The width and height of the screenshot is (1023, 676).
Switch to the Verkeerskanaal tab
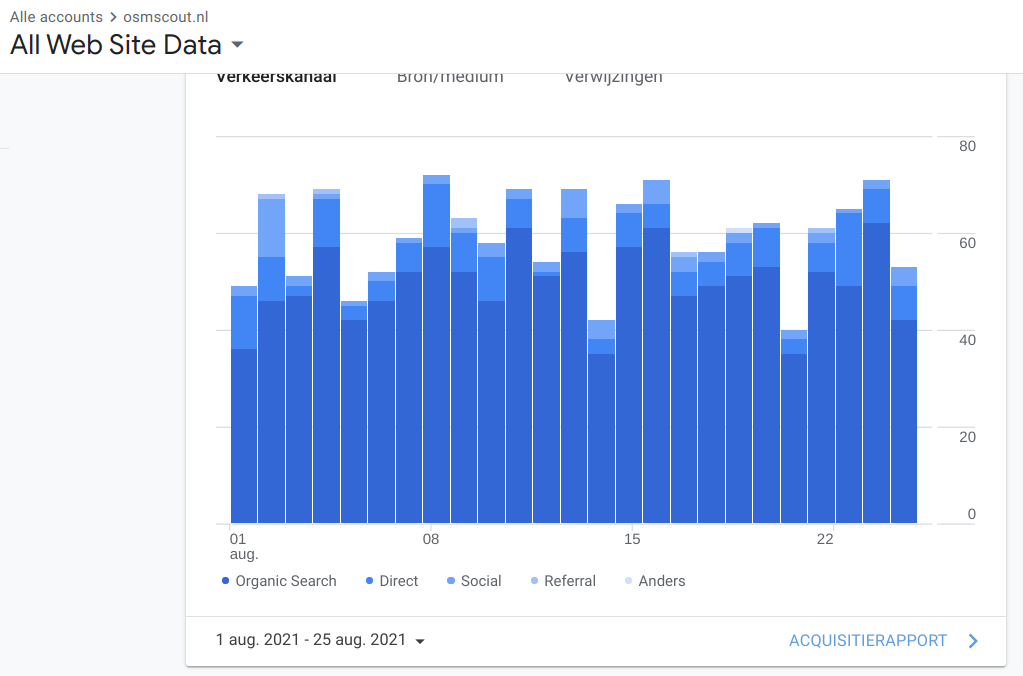click(x=276, y=77)
